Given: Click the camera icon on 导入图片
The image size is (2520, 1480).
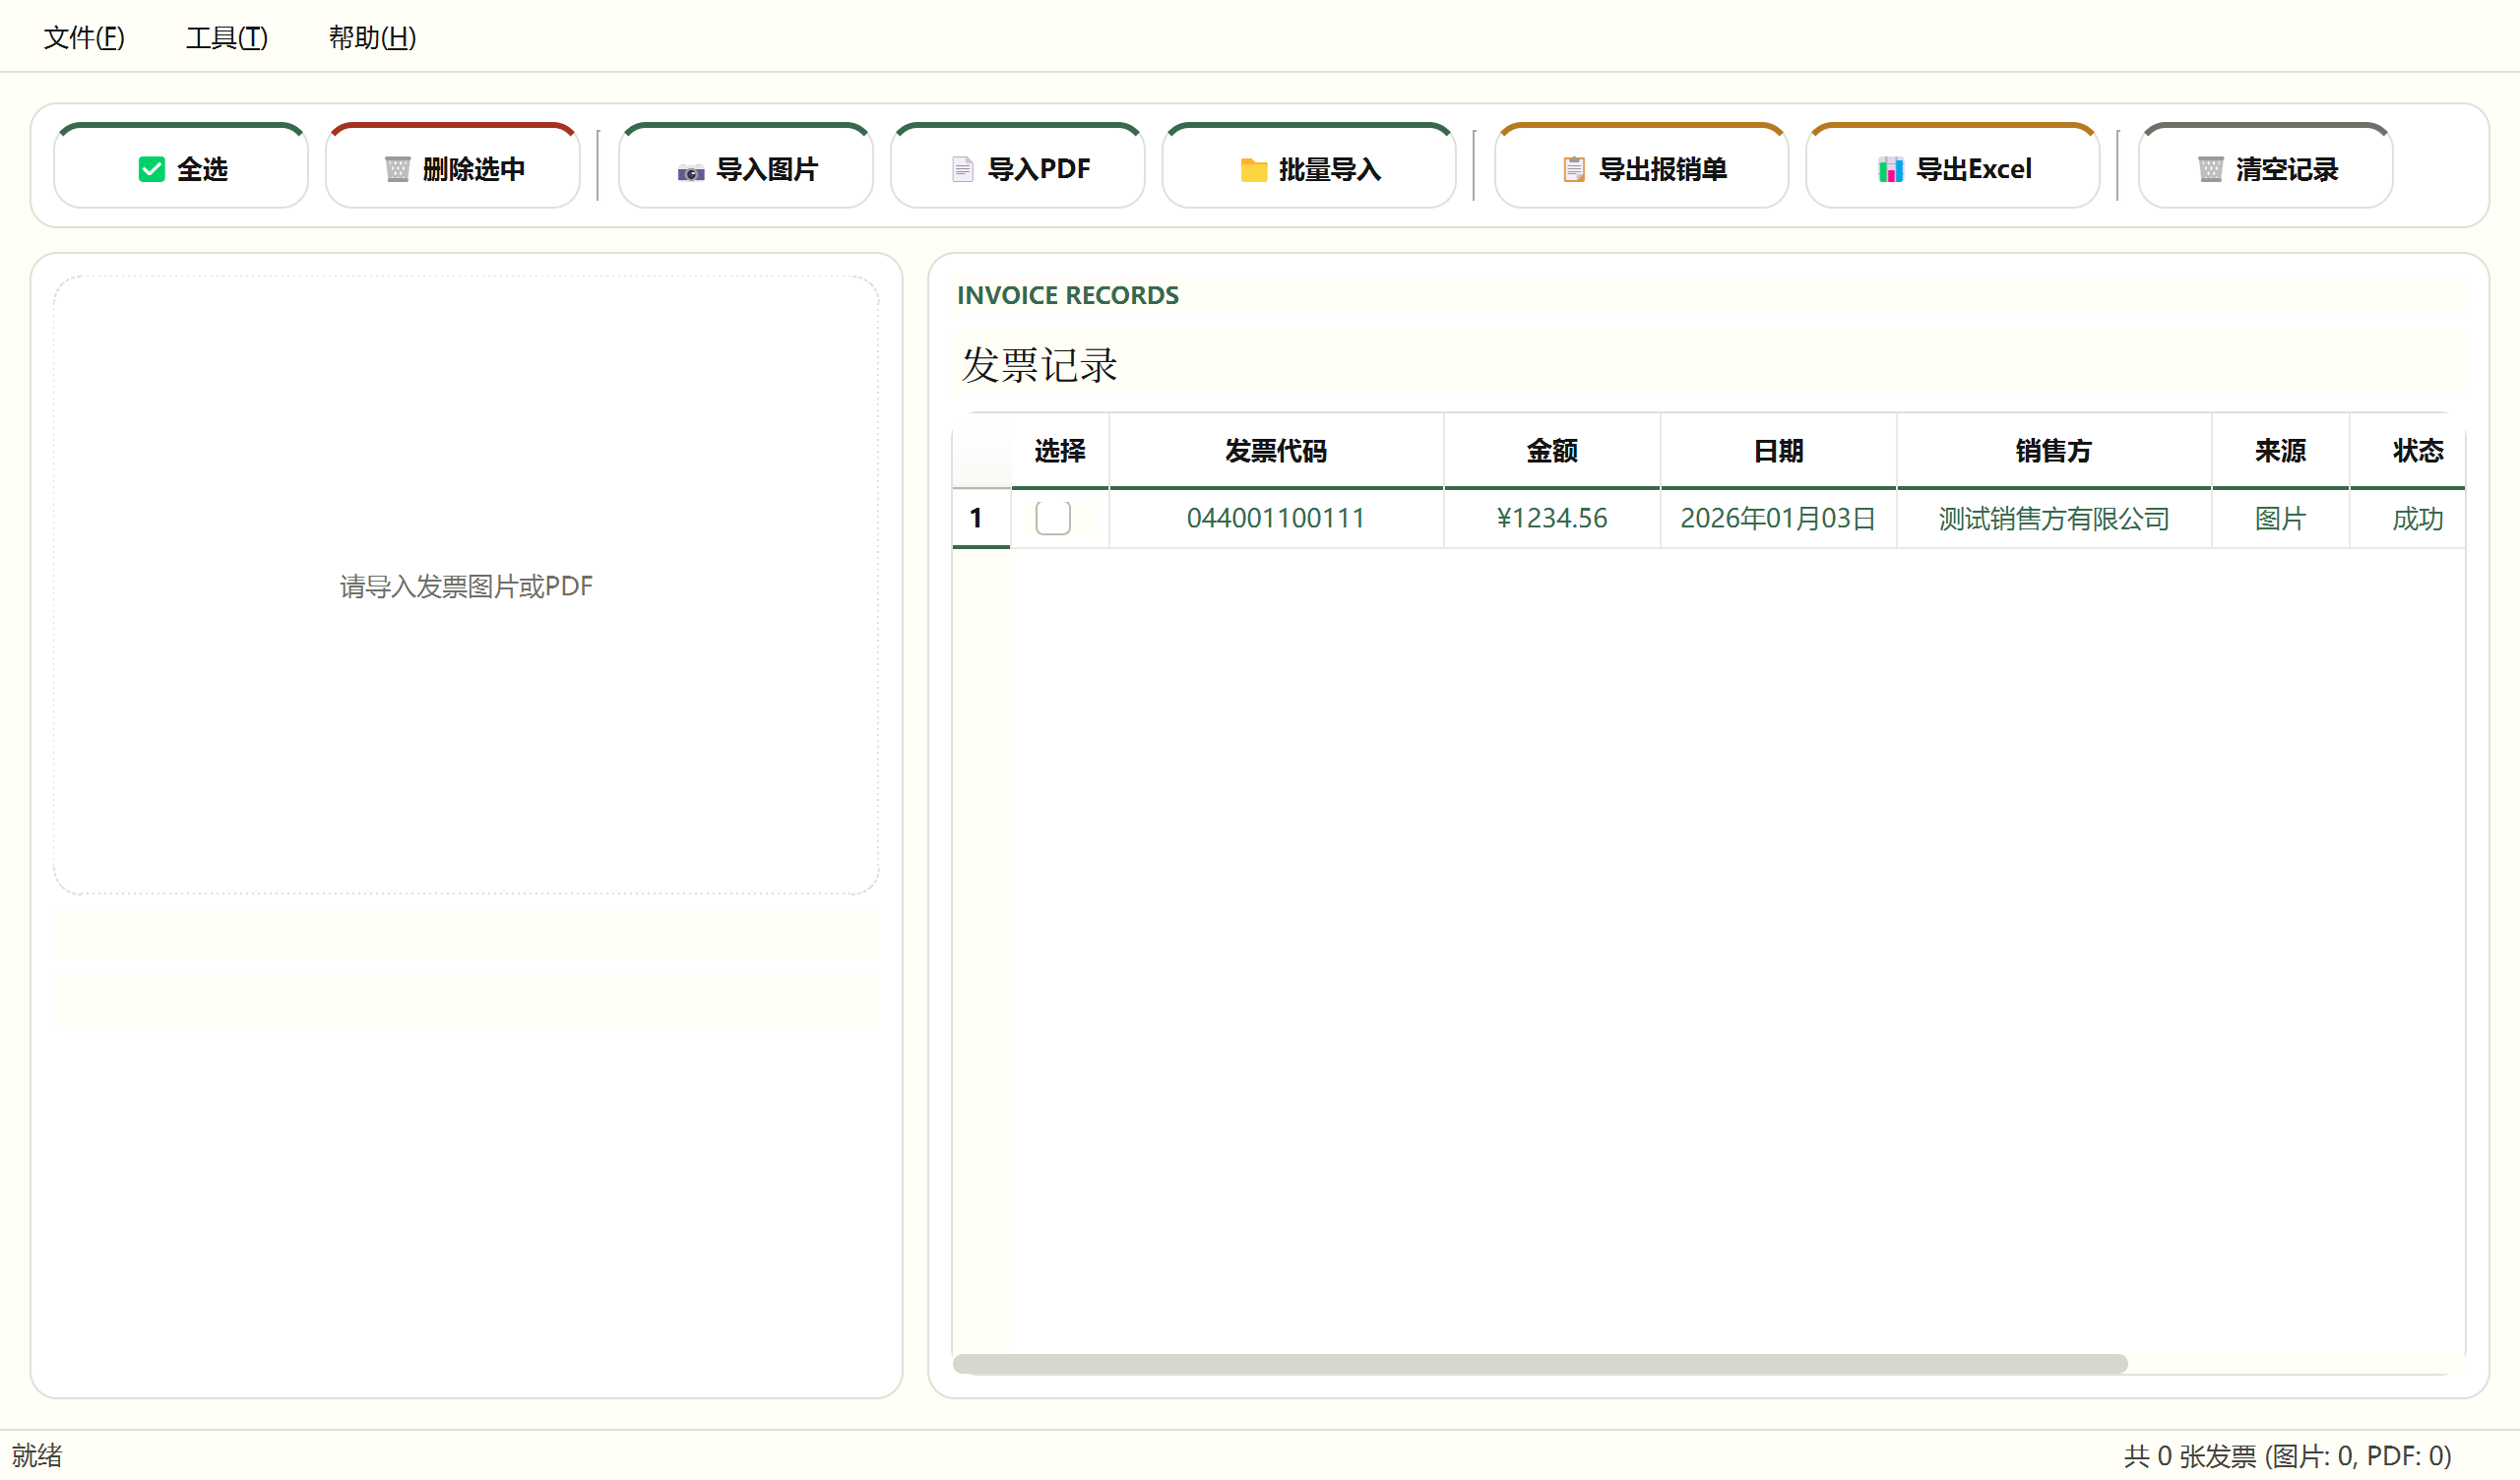Looking at the screenshot, I should 691,172.
